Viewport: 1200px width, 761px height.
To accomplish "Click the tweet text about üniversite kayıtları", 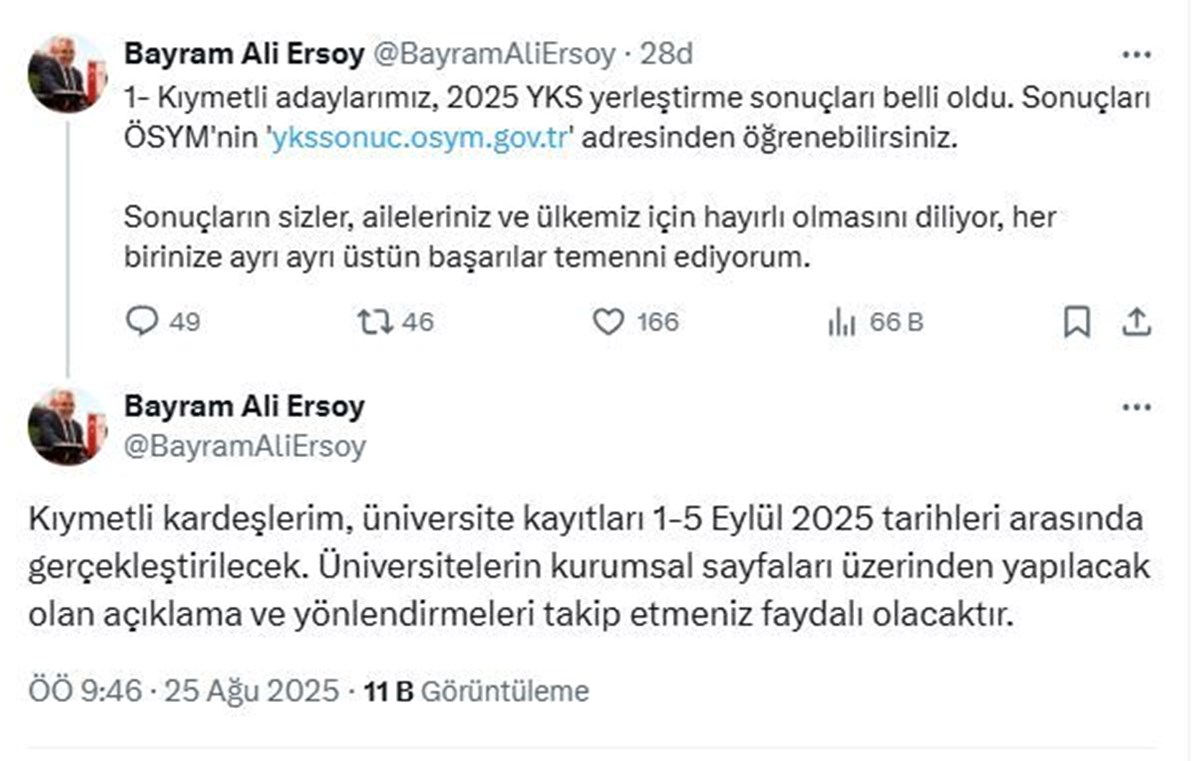I will [590, 567].
